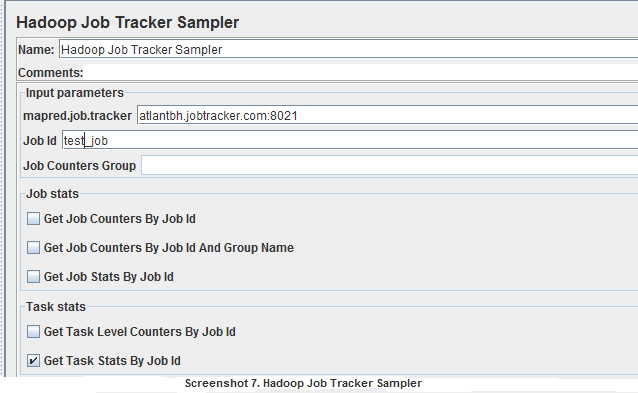Click the Screenshot 7 caption text
Viewport: 638px width, 393px height.
point(303,383)
